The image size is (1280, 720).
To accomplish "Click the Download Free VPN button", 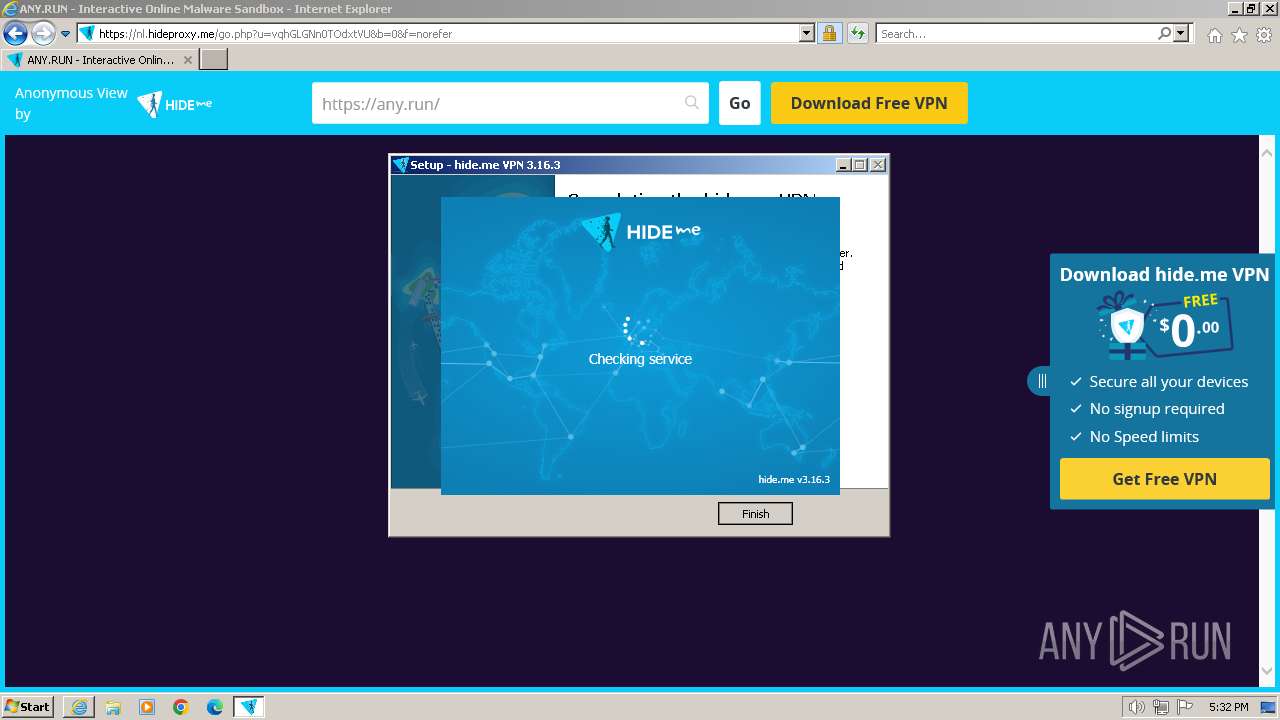I will click(x=869, y=103).
